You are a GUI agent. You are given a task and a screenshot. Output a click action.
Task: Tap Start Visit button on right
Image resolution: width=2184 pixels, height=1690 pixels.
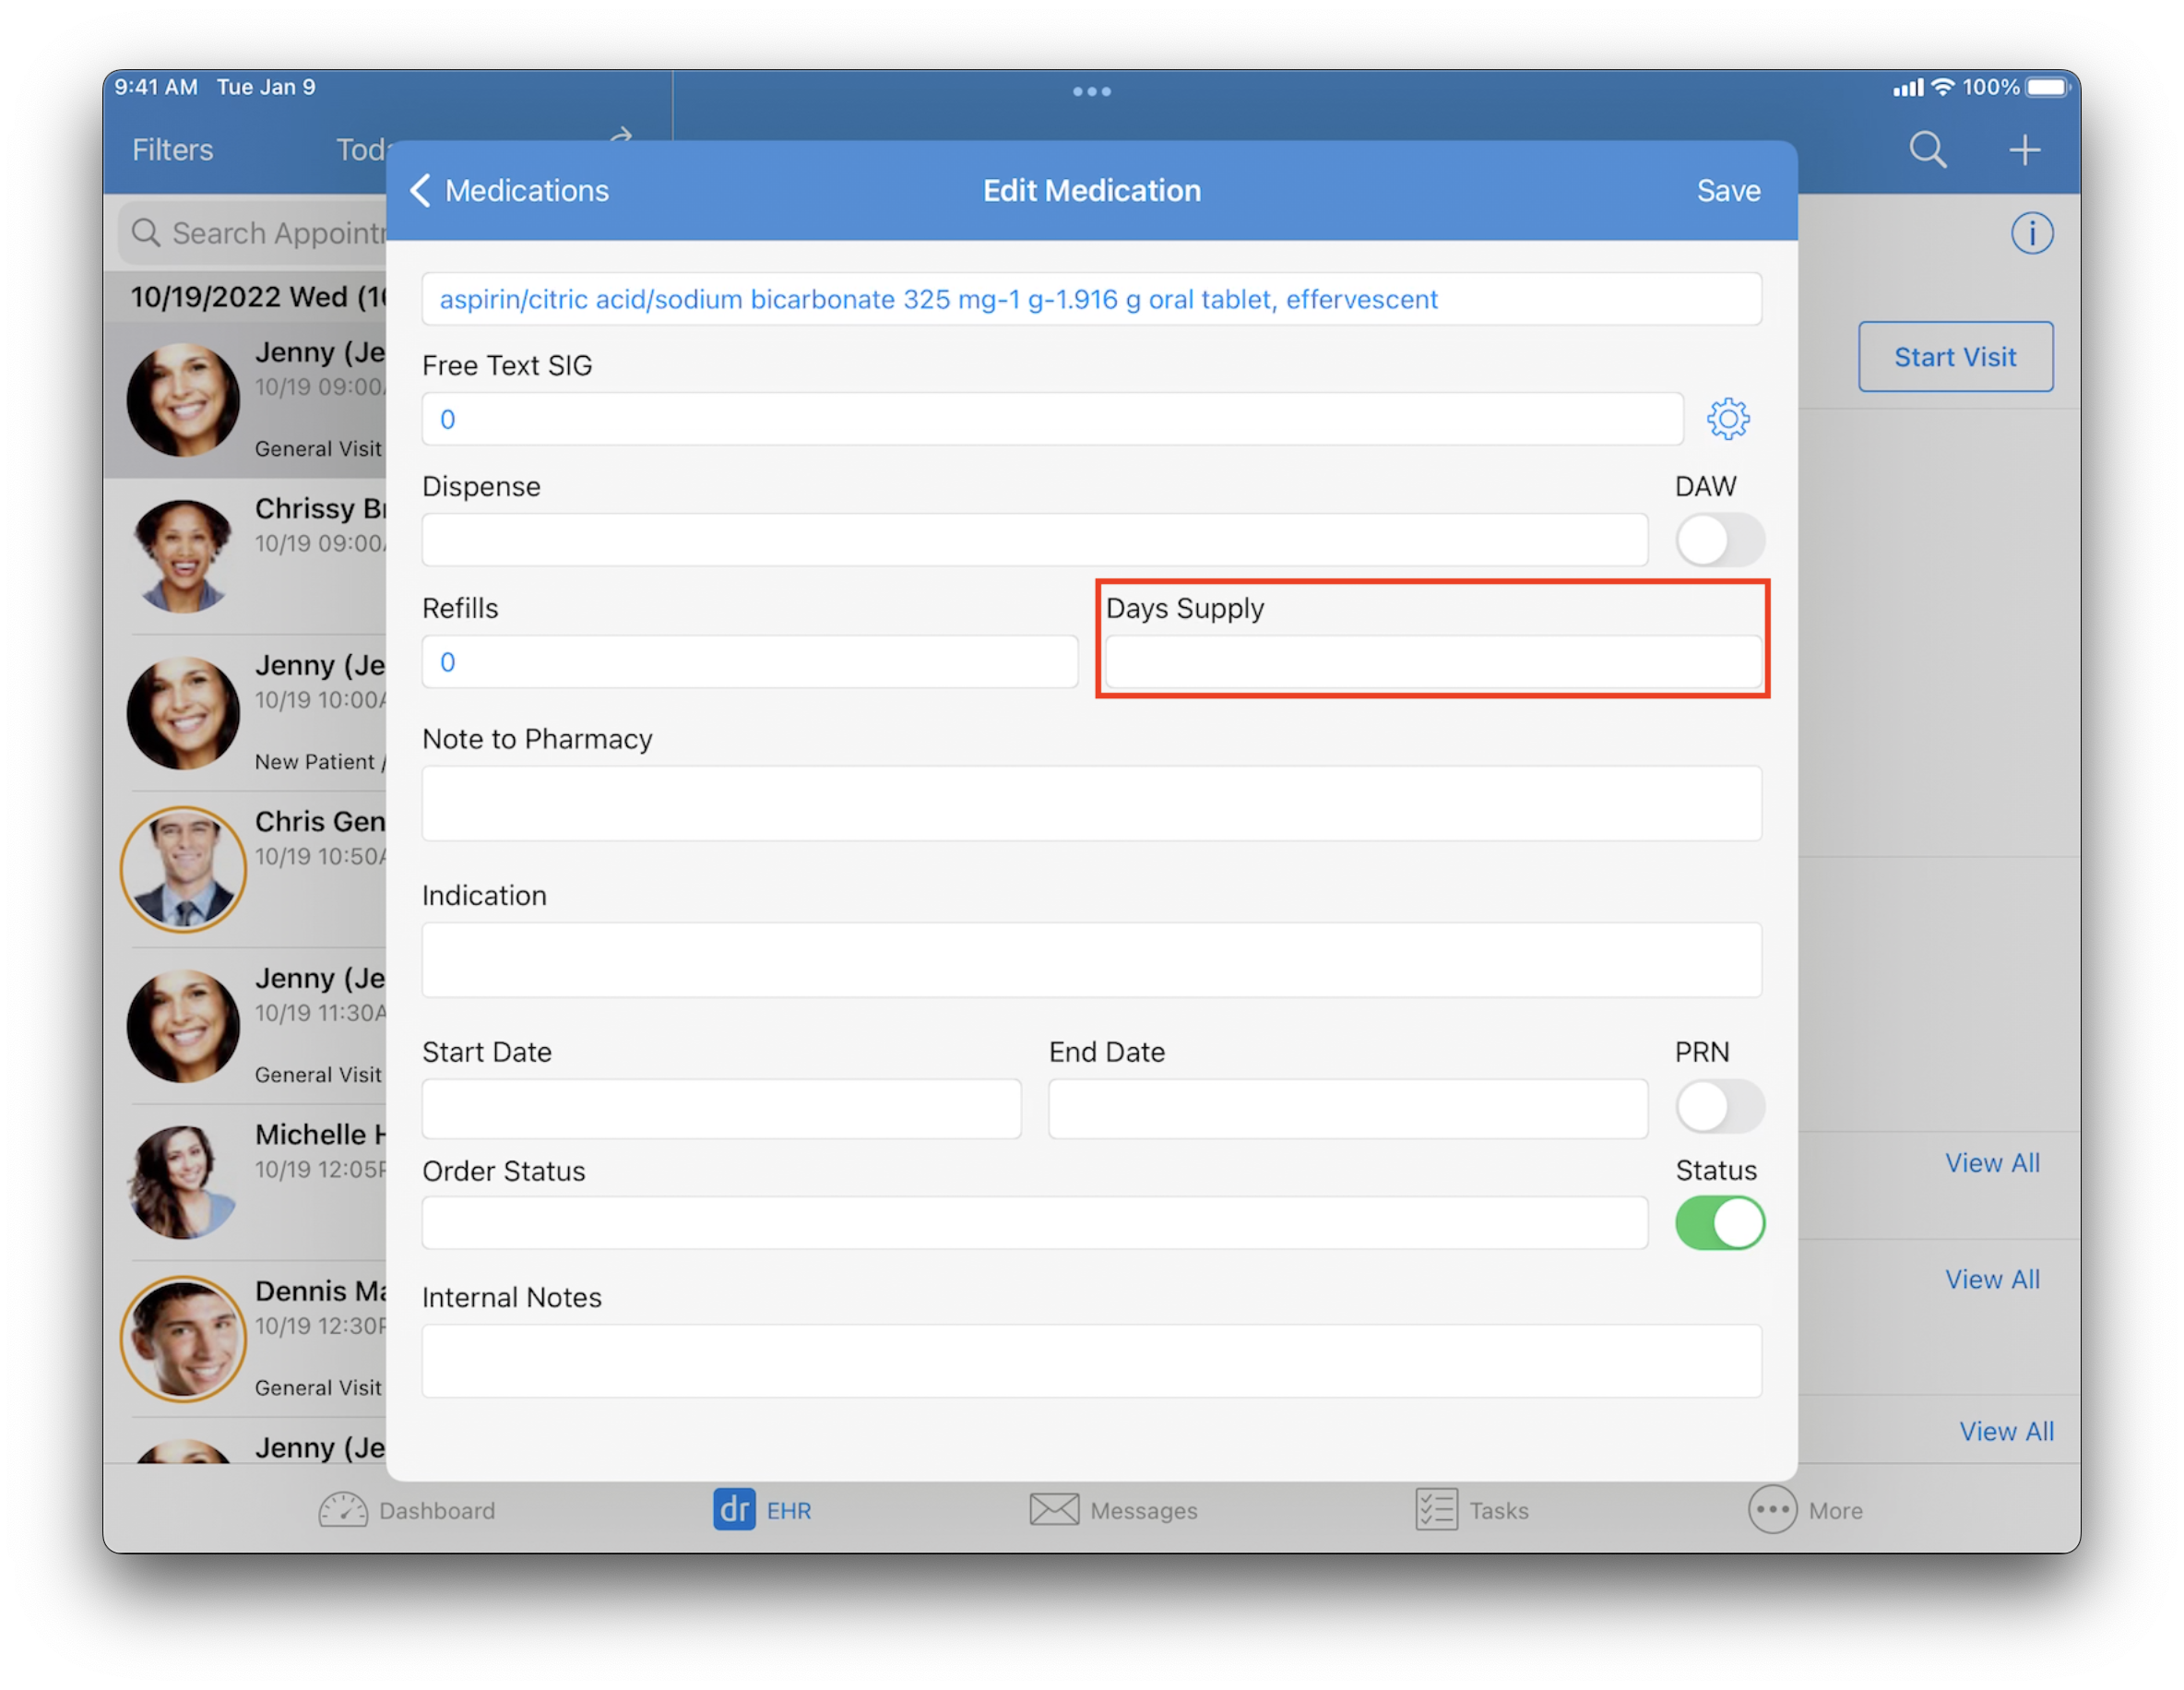(x=1953, y=354)
